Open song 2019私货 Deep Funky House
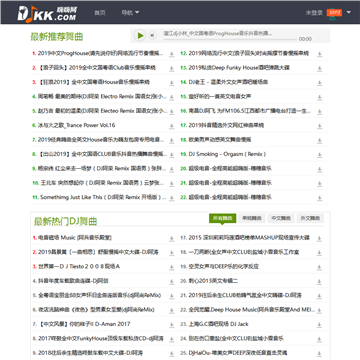The image size is (360, 360). [x=239, y=68]
